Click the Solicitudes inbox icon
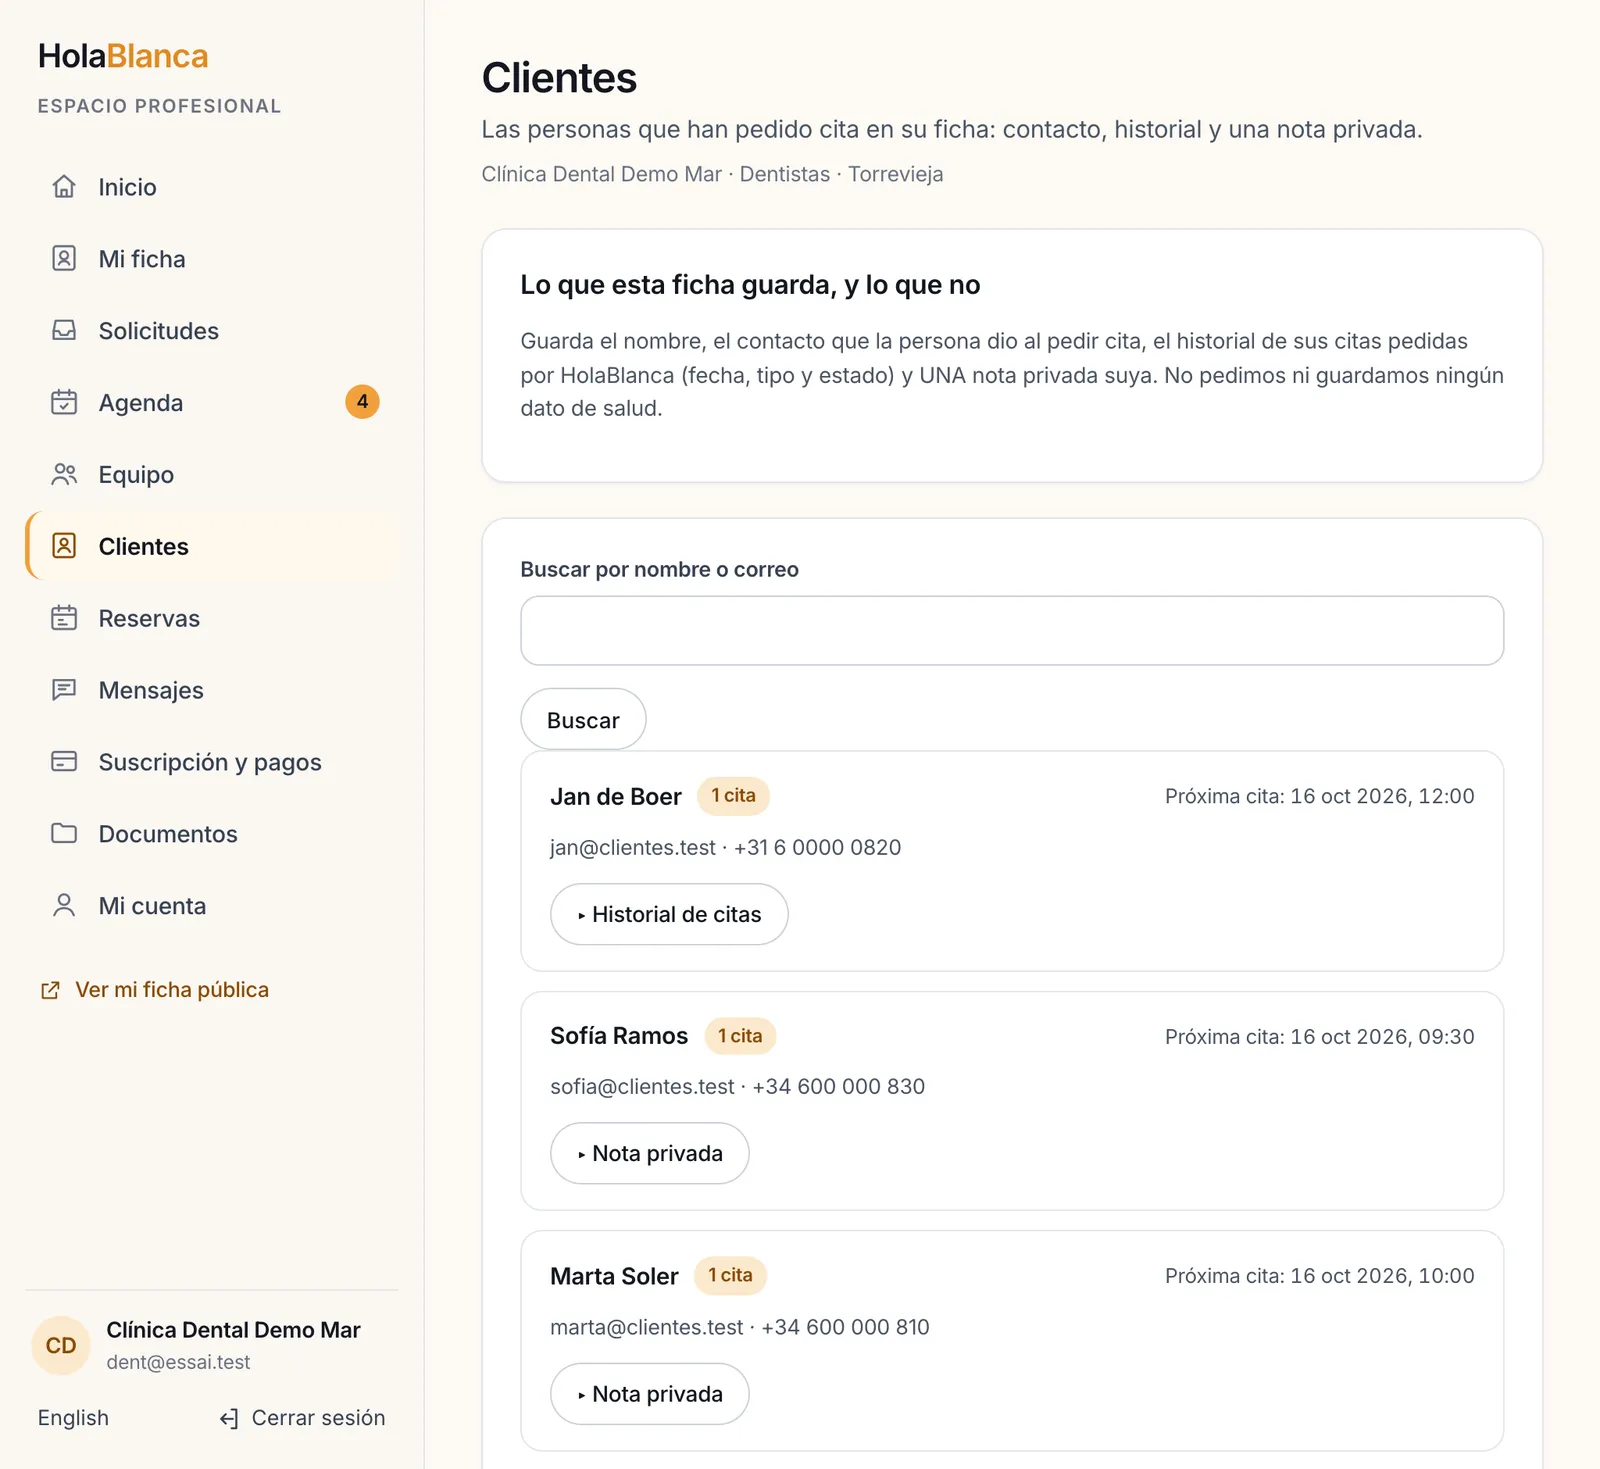The height and width of the screenshot is (1469, 1600). tap(64, 331)
